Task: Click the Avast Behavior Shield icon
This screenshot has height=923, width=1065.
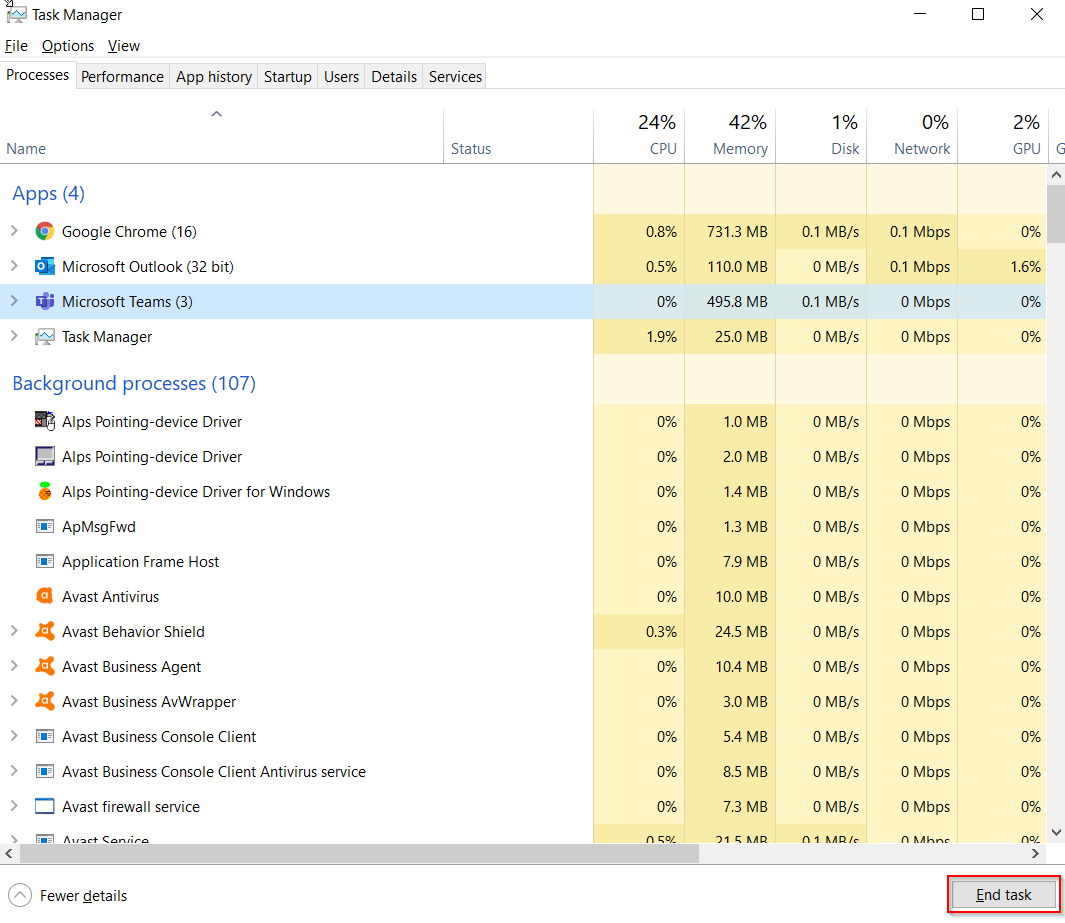Action: 45,632
